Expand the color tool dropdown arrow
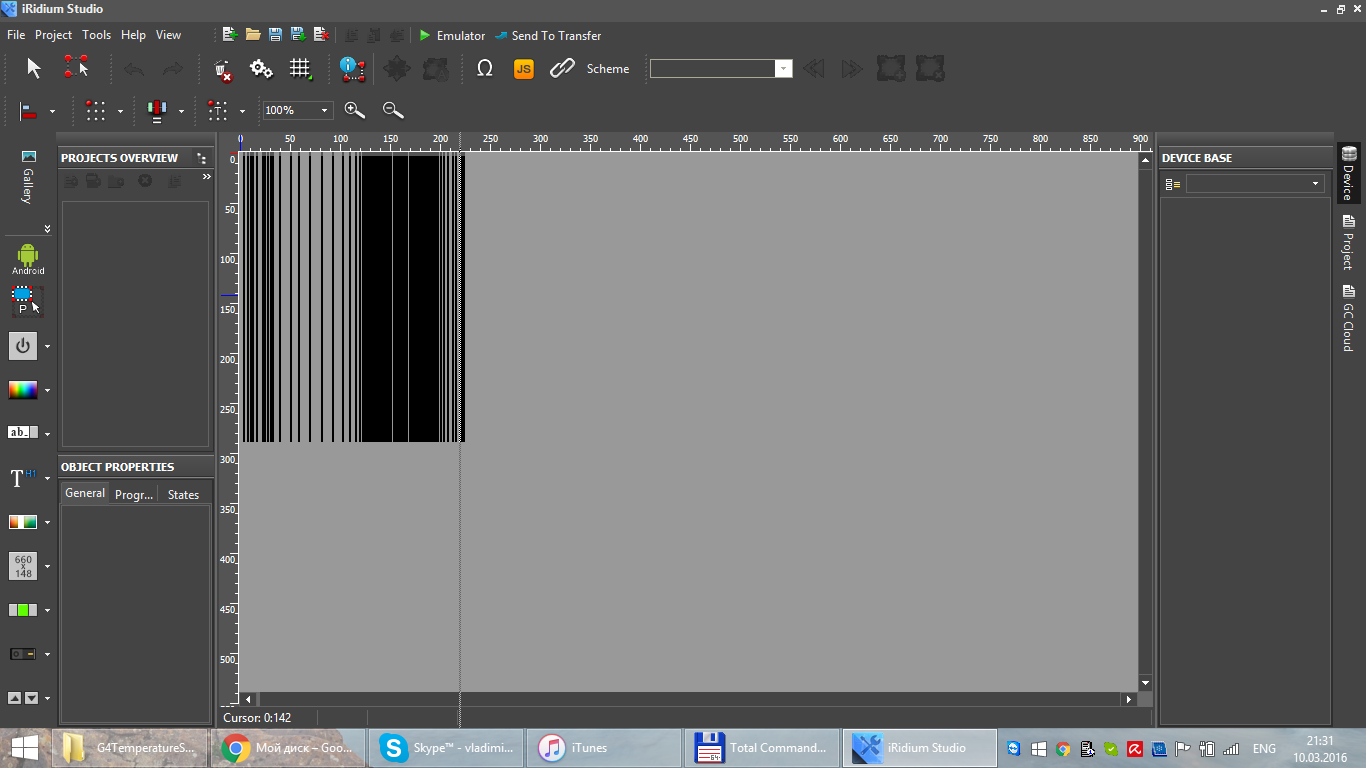Screen dimensions: 1366x768 pyautogui.click(x=47, y=391)
